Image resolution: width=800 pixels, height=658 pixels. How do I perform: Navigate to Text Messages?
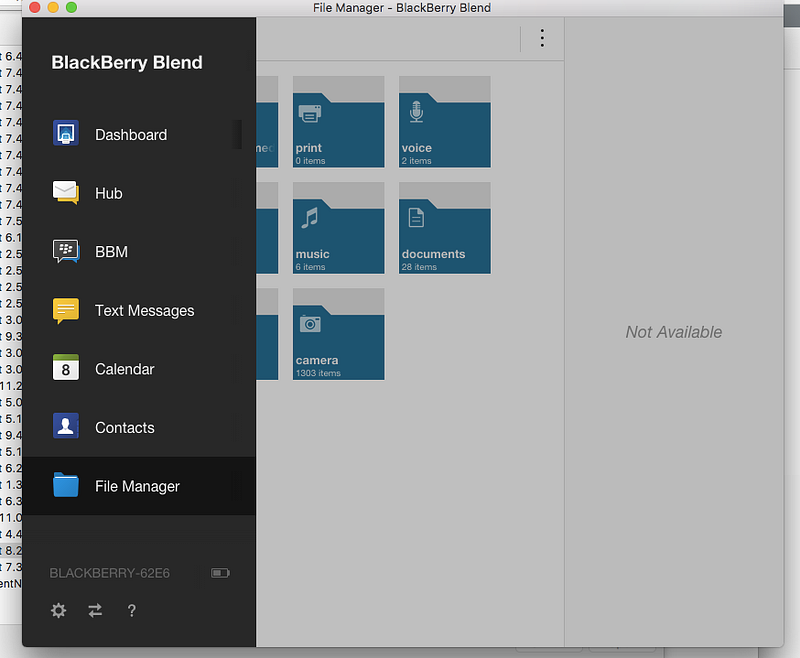144,311
